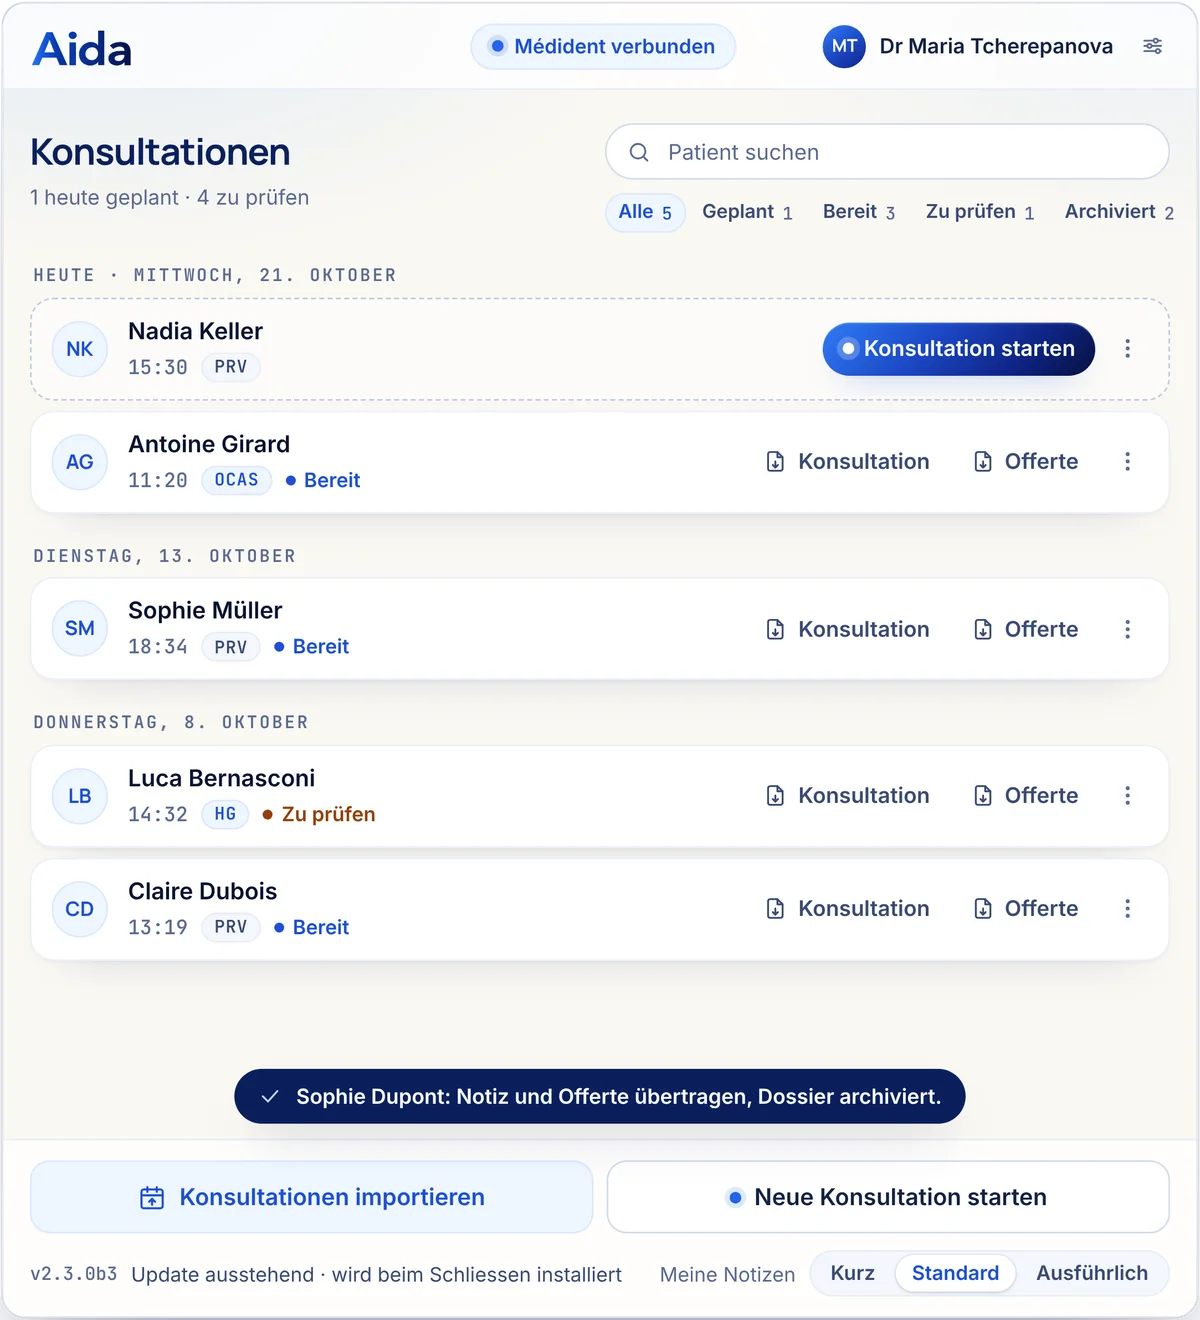Click the MT user avatar

tap(844, 46)
